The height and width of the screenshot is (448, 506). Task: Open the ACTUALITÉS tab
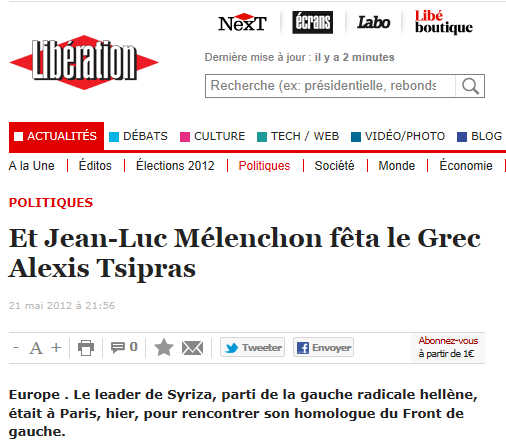56,136
